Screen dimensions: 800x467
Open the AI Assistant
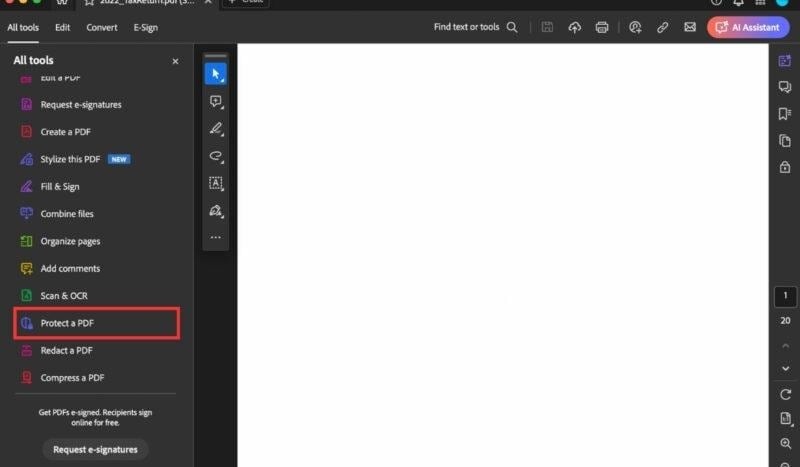(x=748, y=28)
